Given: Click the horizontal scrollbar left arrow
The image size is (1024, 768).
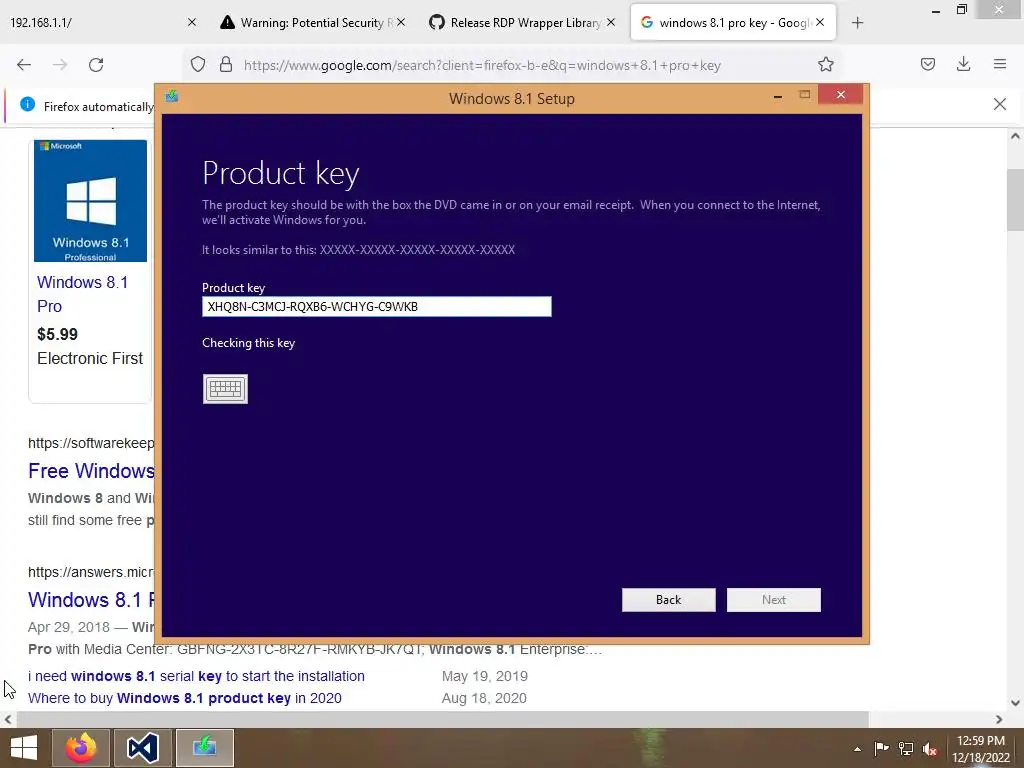Looking at the screenshot, I should 8,719.
